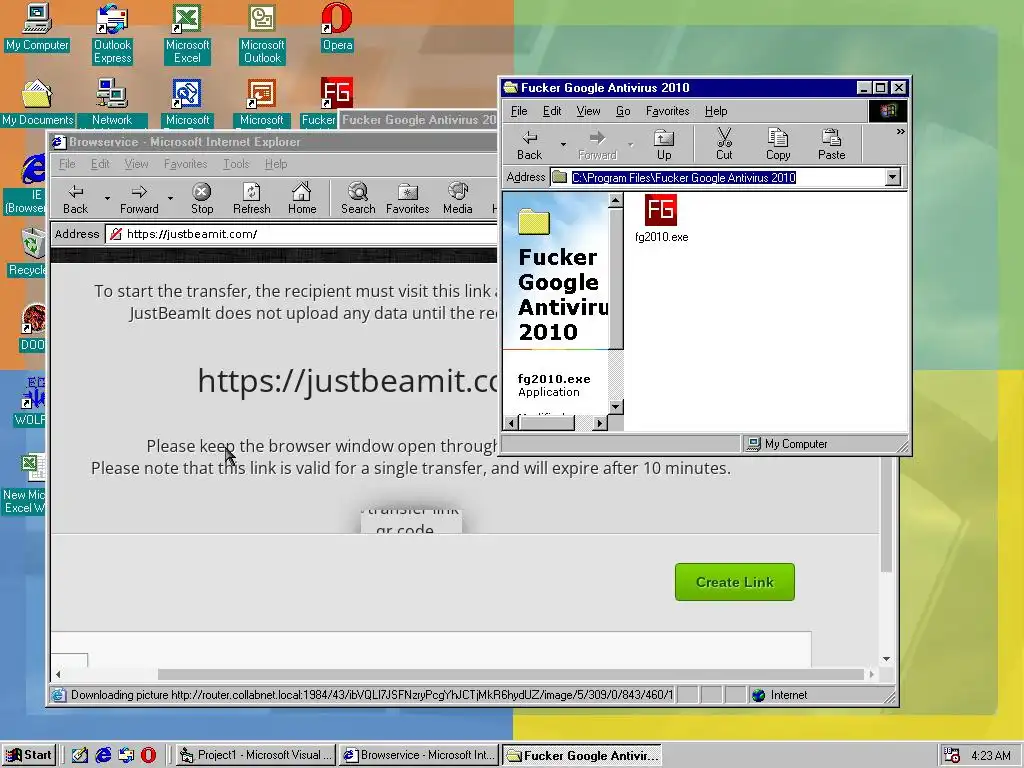The width and height of the screenshot is (1024, 768).
Task: Click Internet Explorer horizontal scrollbar track
Action: pos(511,674)
